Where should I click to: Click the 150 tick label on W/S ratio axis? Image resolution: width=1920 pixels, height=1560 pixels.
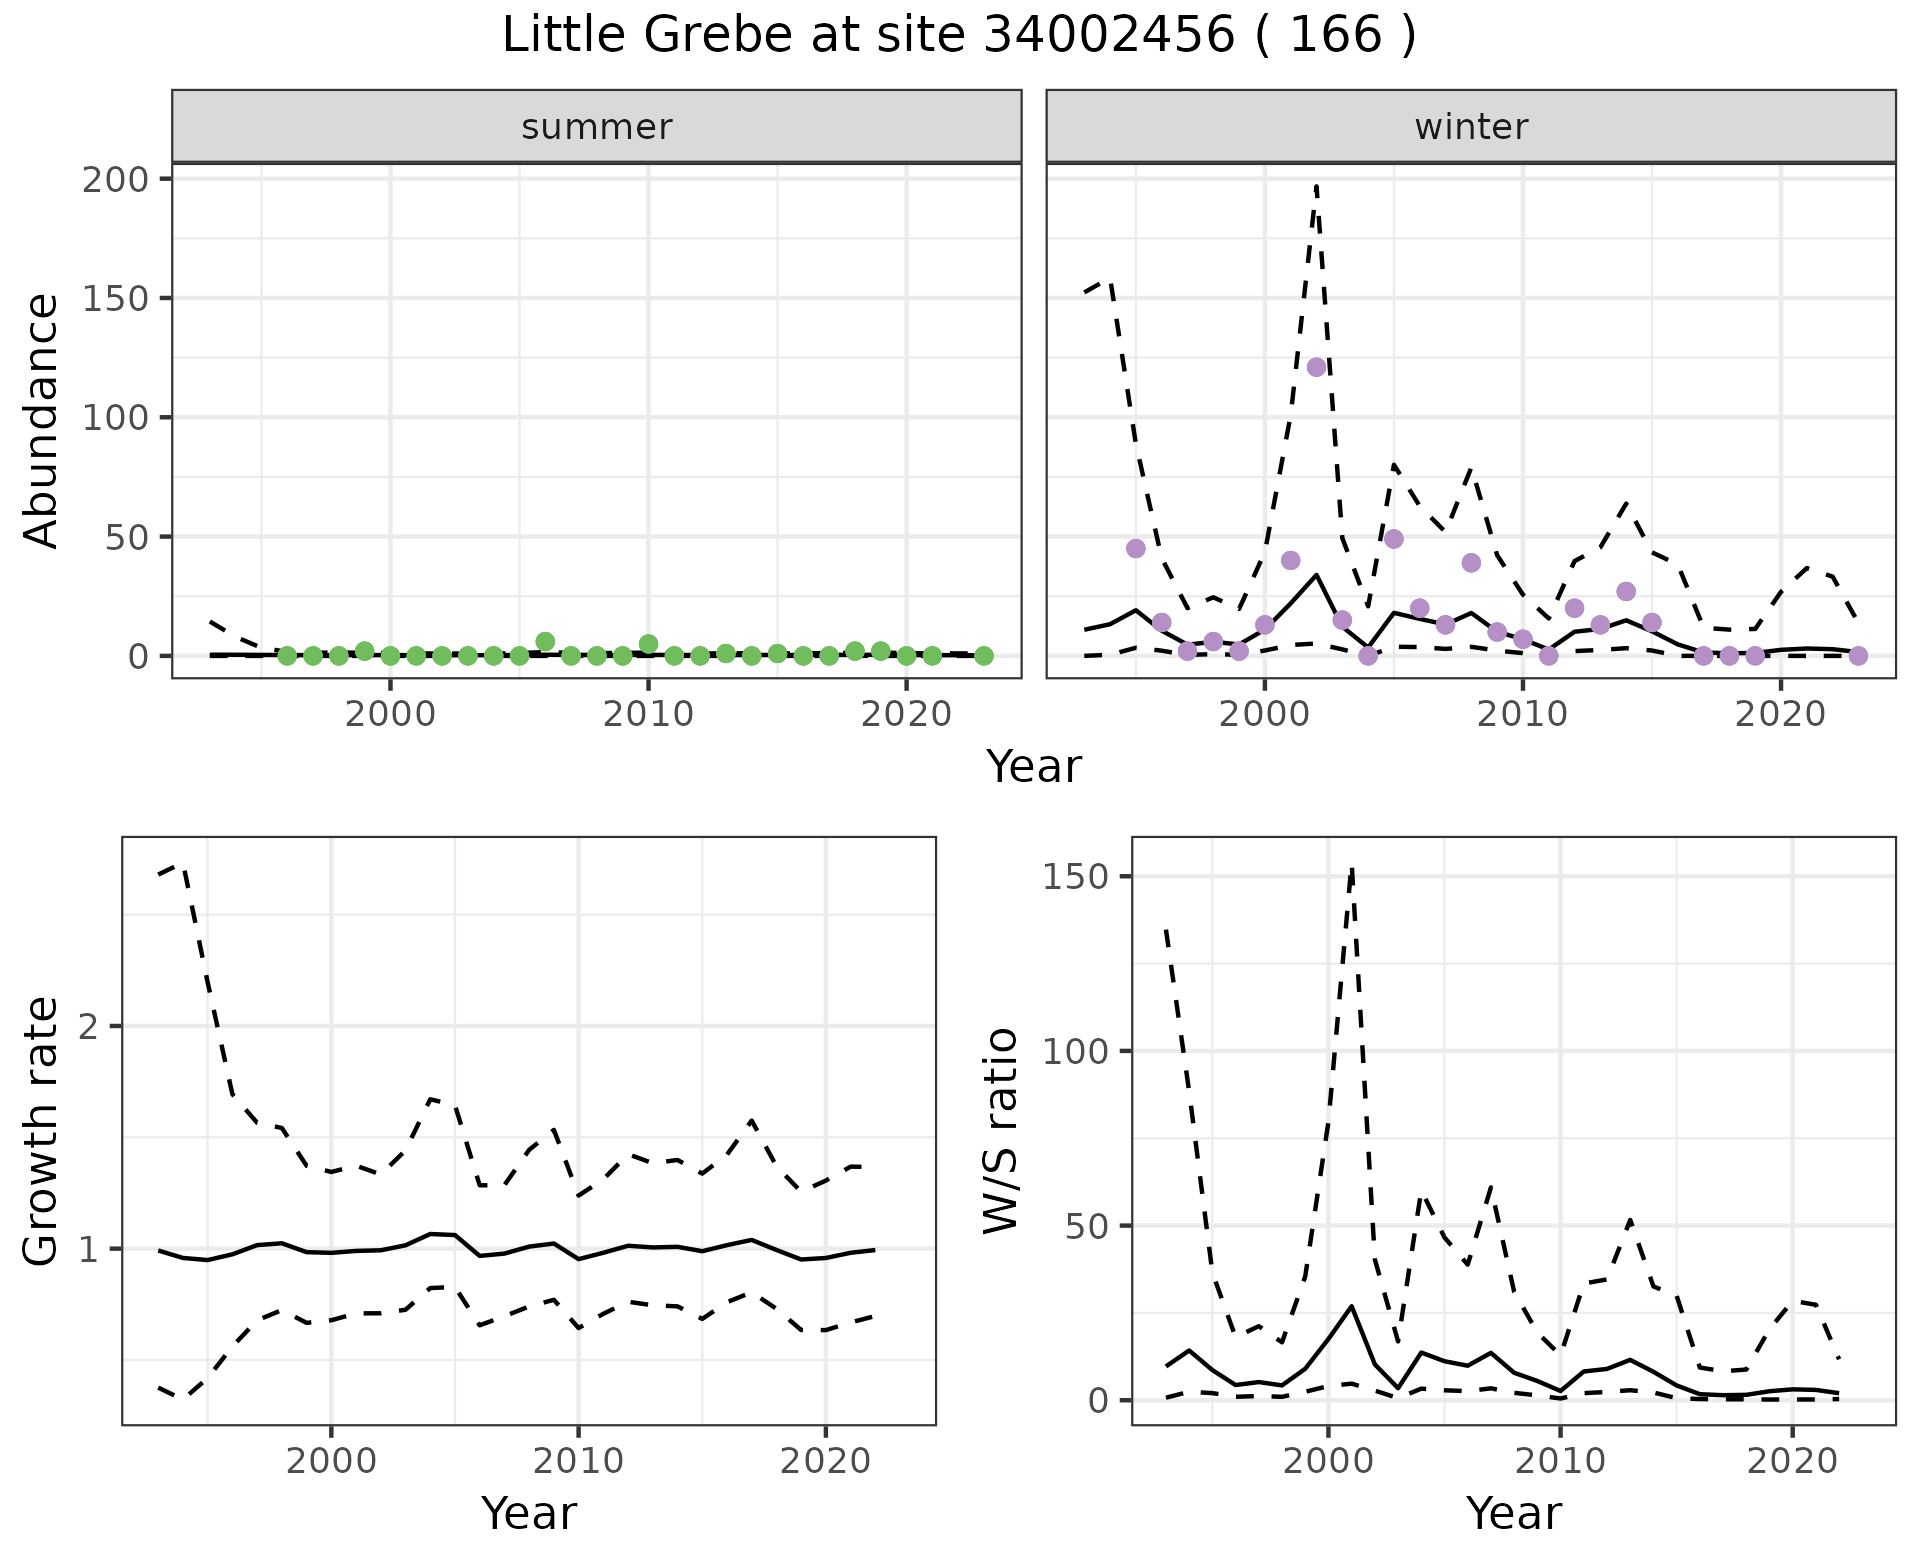pyautogui.click(x=1078, y=876)
